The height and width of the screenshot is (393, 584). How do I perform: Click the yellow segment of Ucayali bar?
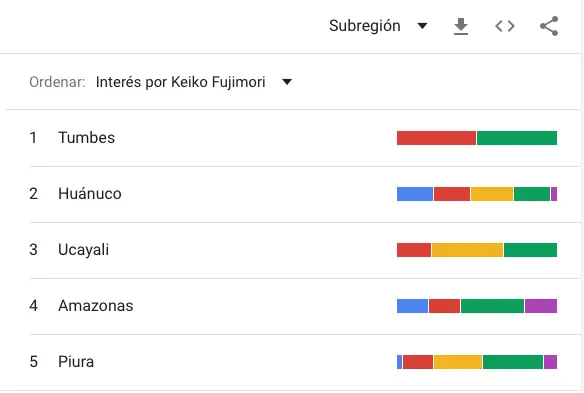(x=467, y=250)
